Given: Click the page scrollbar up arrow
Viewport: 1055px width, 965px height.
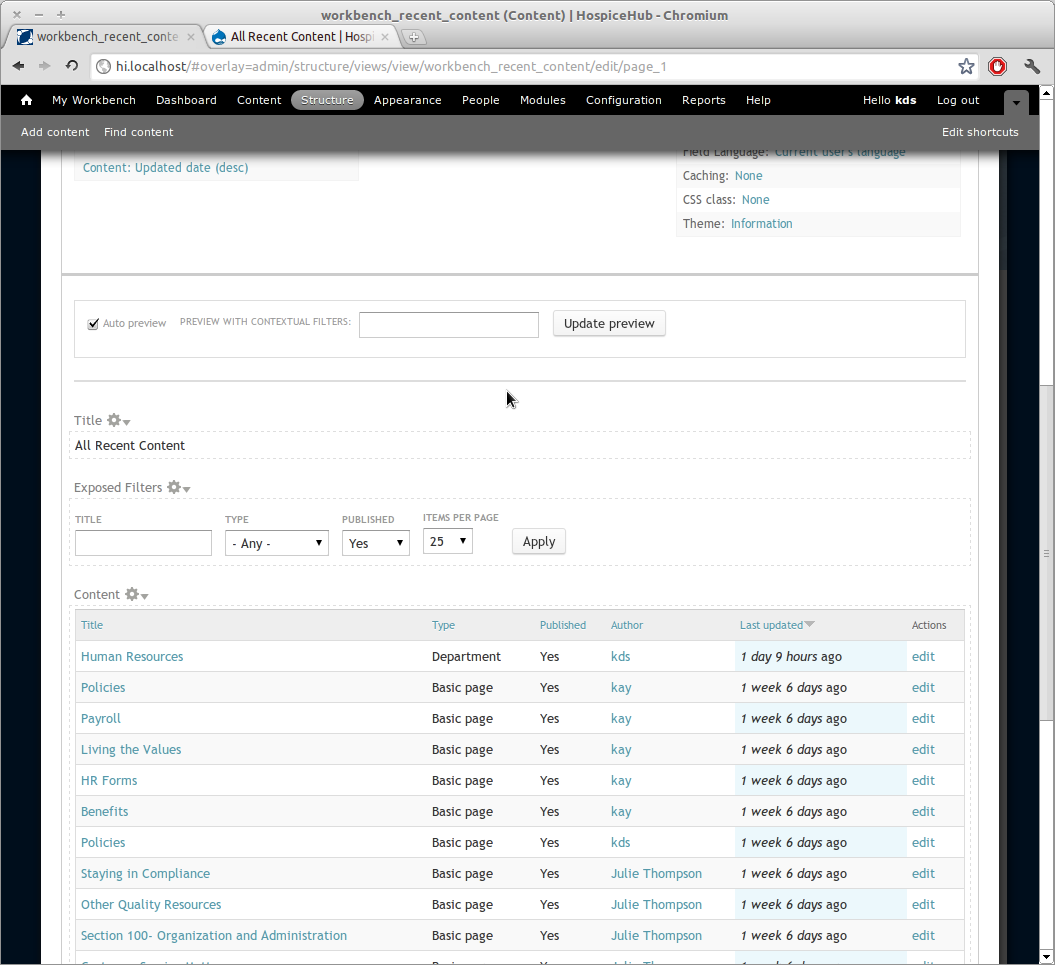Looking at the screenshot, I should (x=1046, y=92).
